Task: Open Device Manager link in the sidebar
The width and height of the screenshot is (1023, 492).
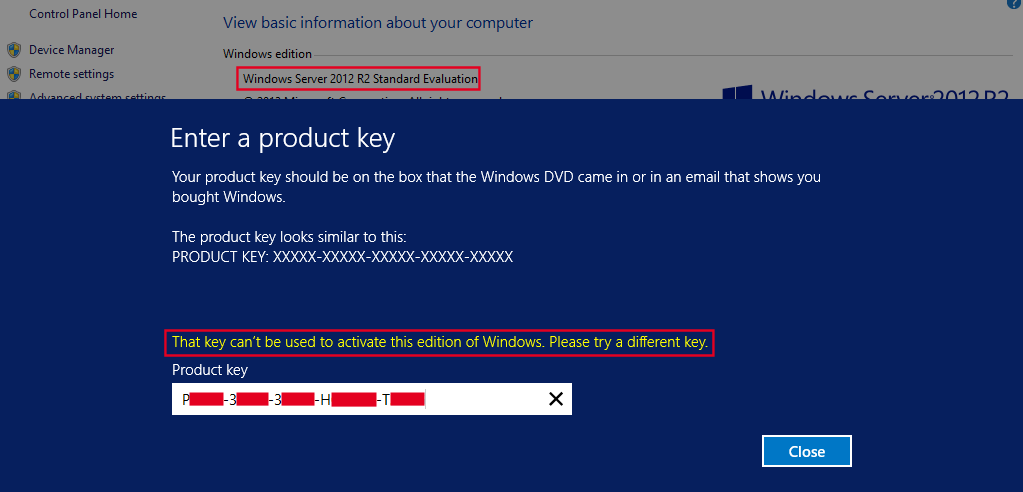Action: pos(72,50)
